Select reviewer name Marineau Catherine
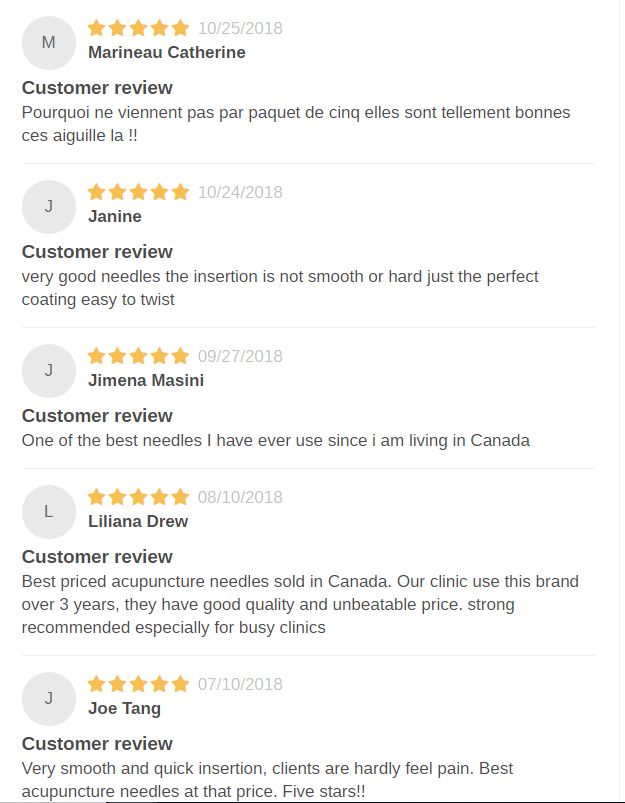Viewport: 625px width, 803px height. [166, 52]
